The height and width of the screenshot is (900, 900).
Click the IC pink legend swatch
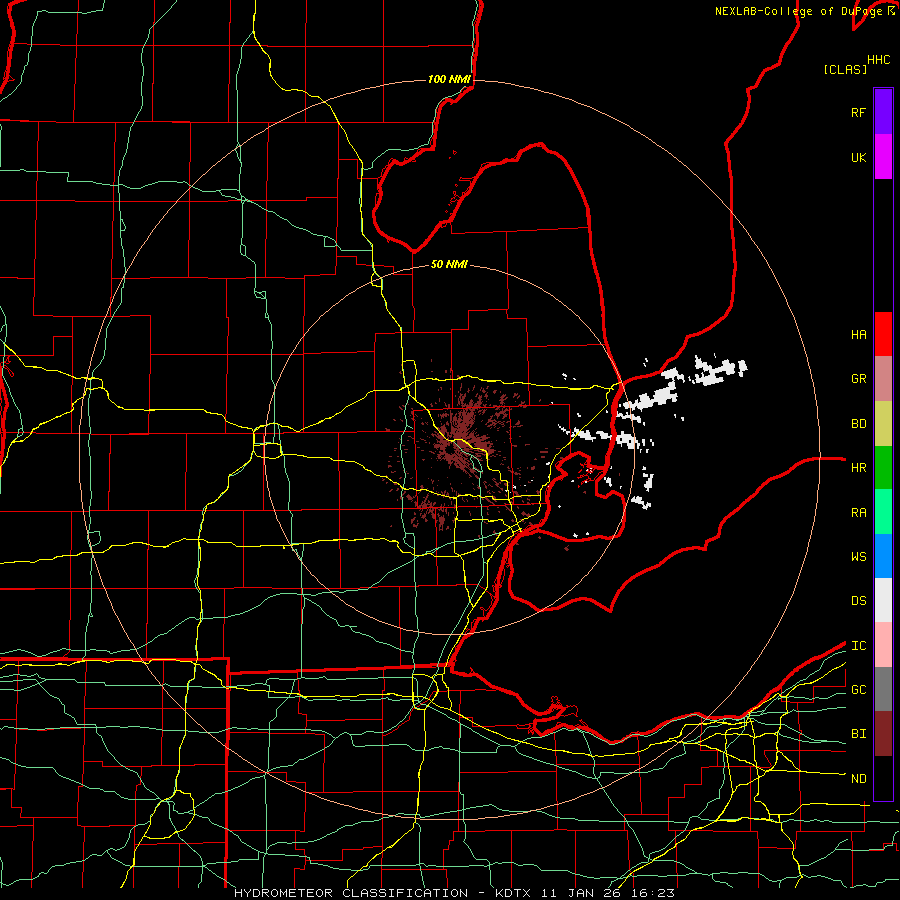pyautogui.click(x=883, y=645)
